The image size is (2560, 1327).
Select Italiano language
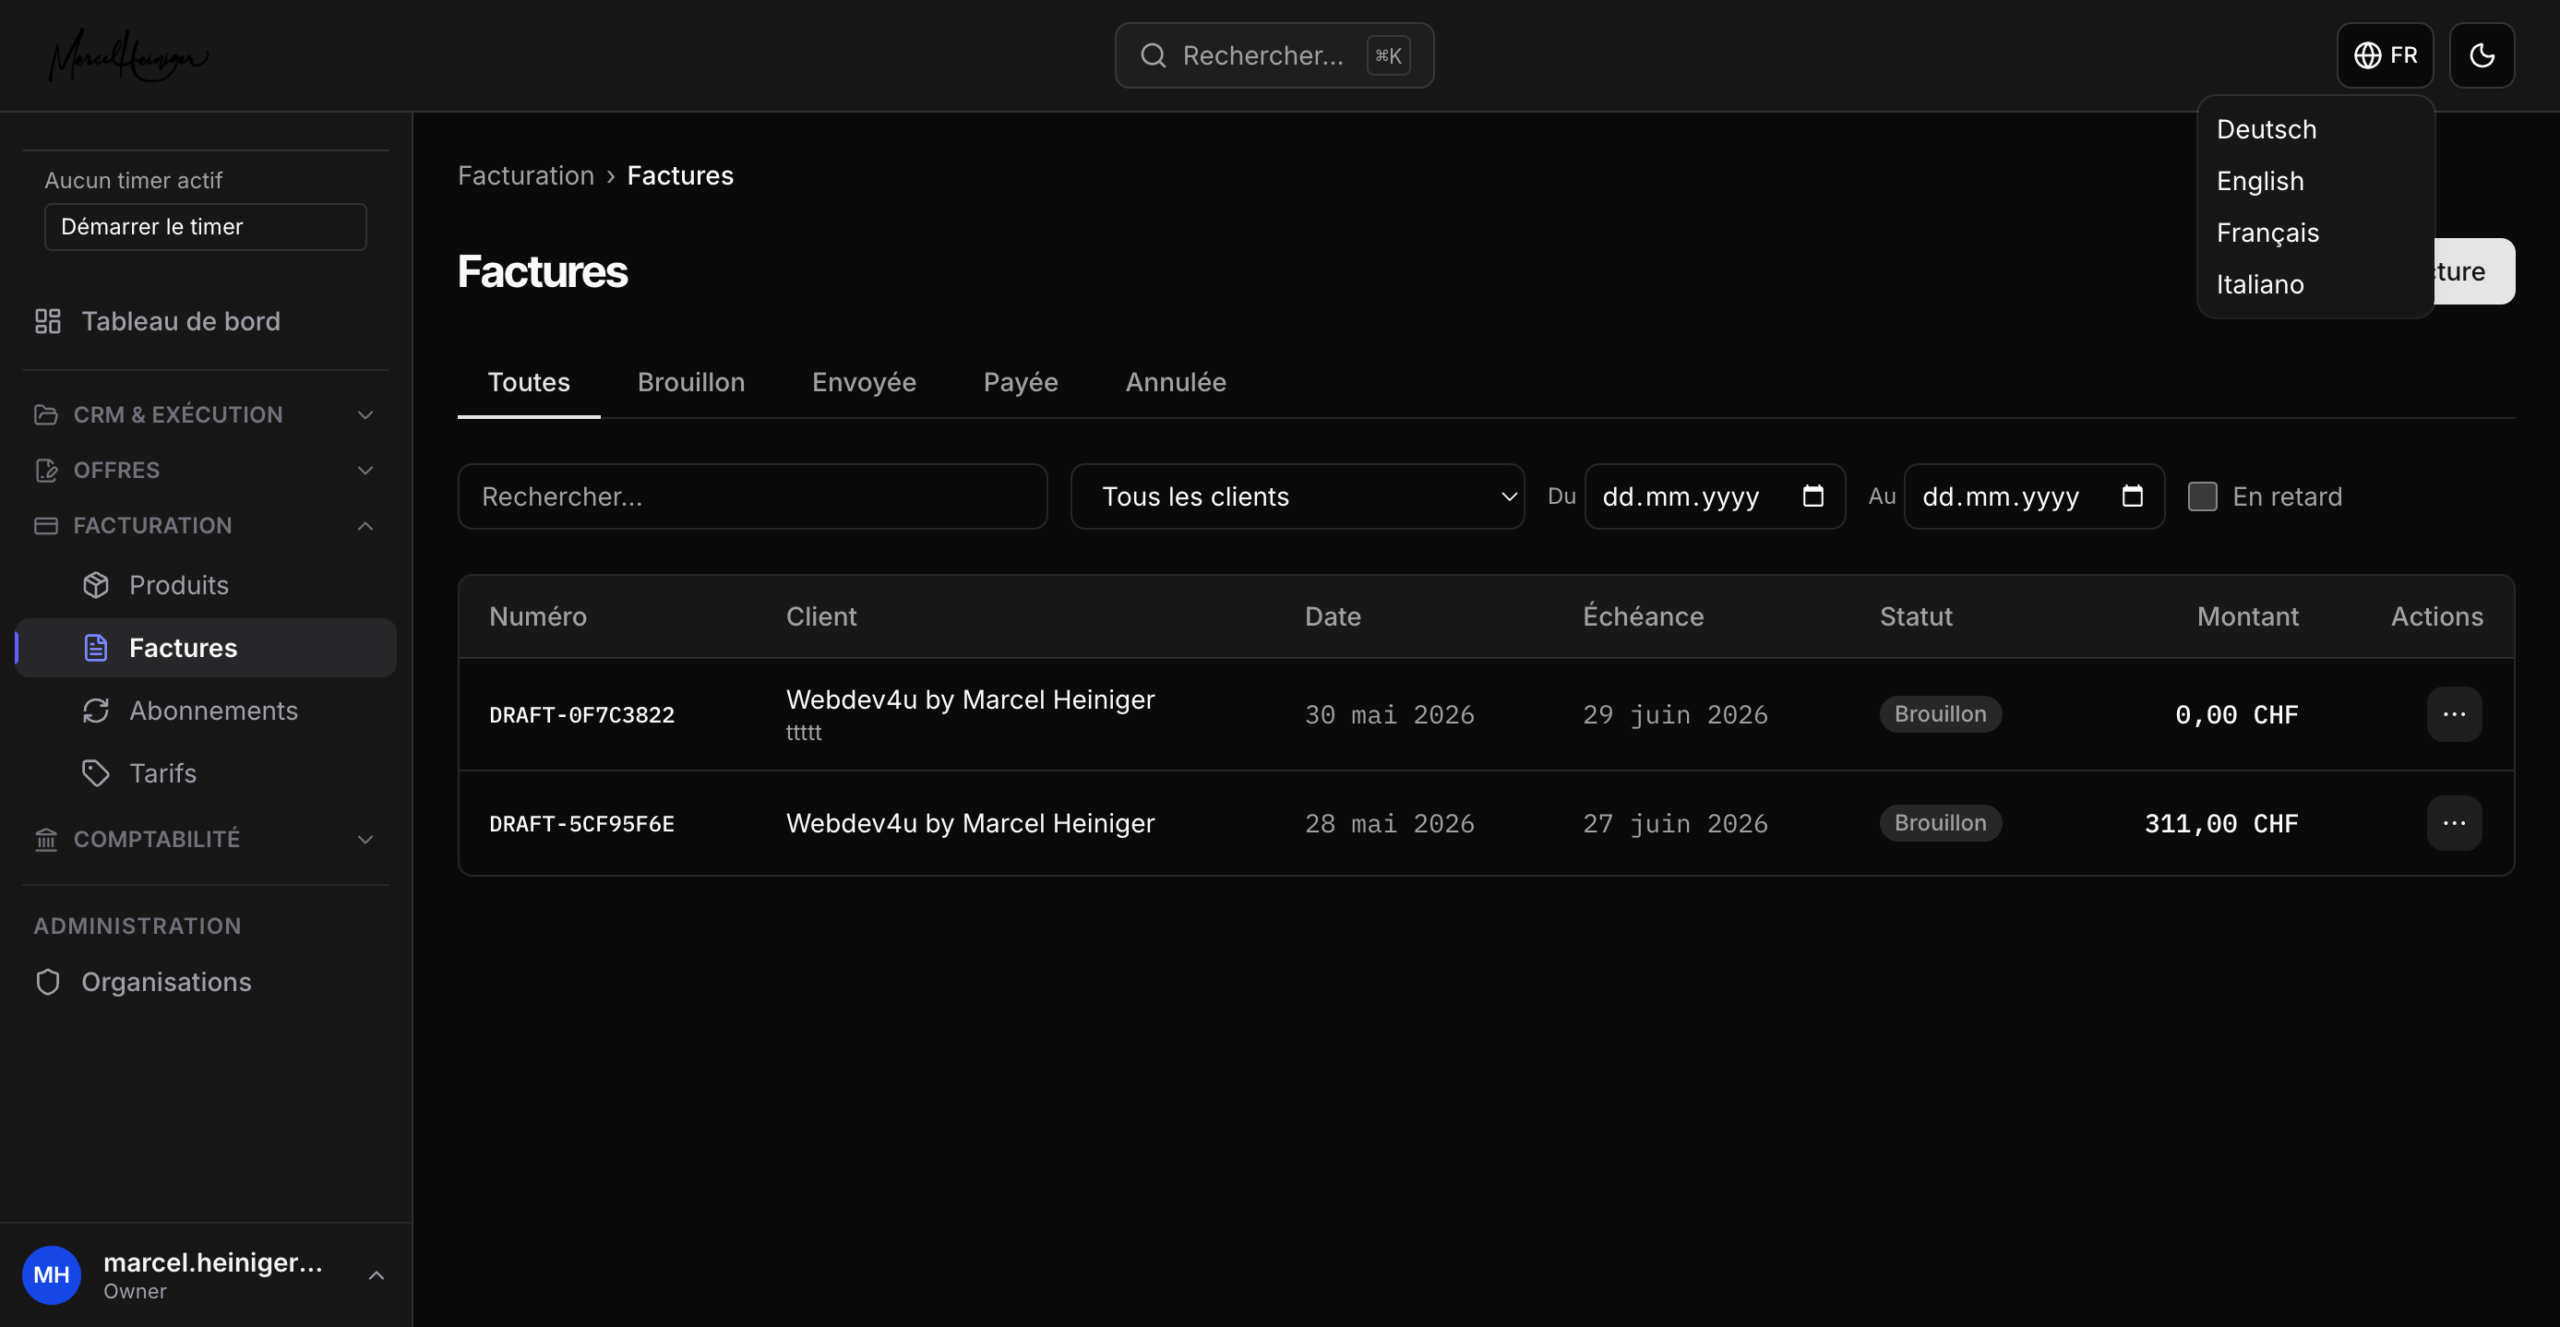click(x=2315, y=285)
